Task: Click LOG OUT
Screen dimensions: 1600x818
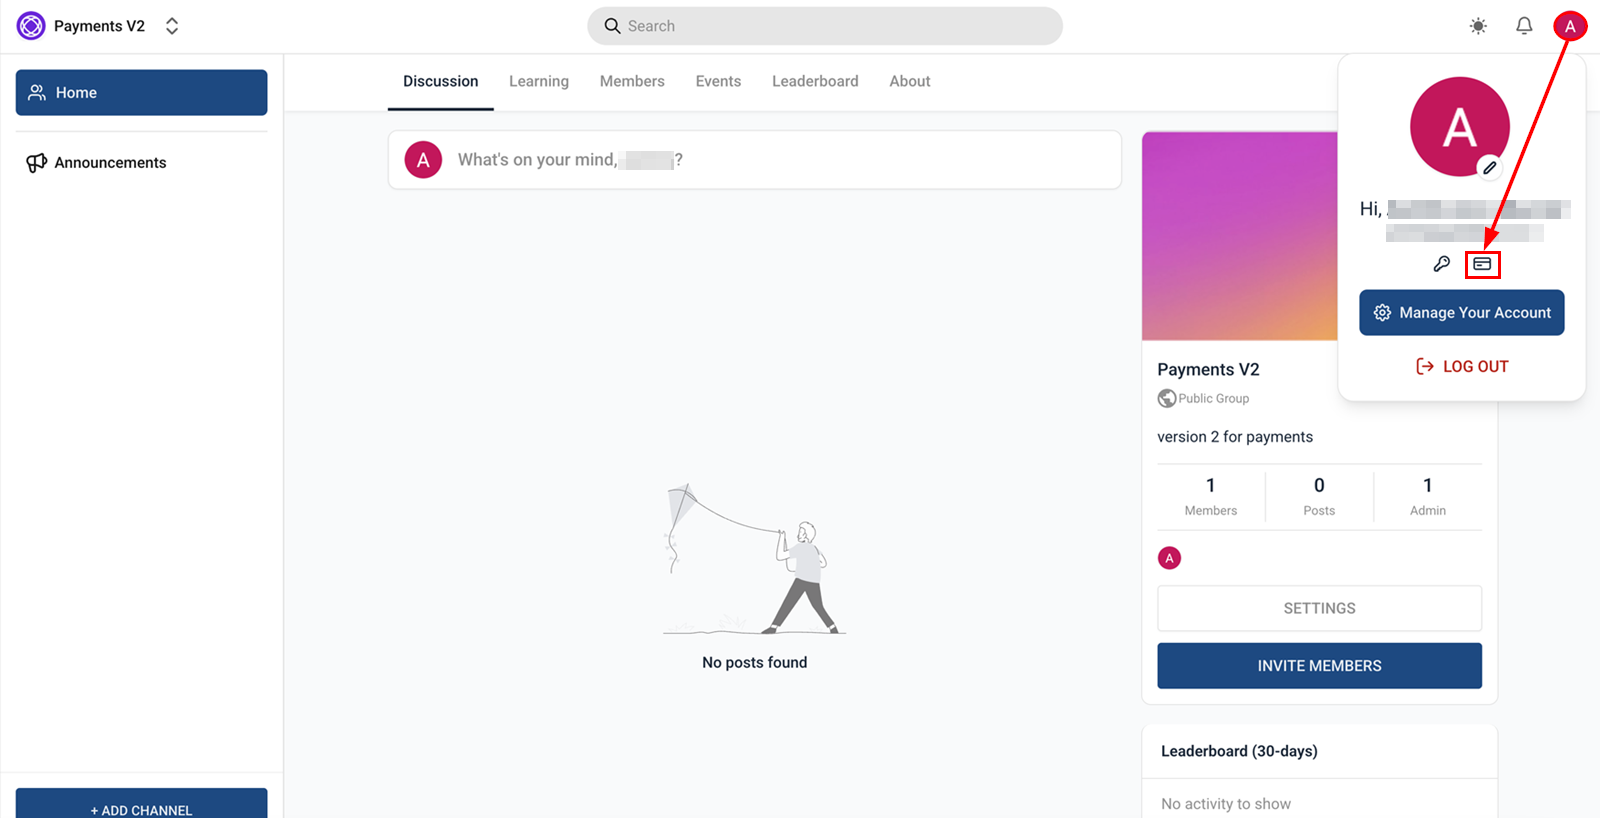Action: tap(1462, 366)
